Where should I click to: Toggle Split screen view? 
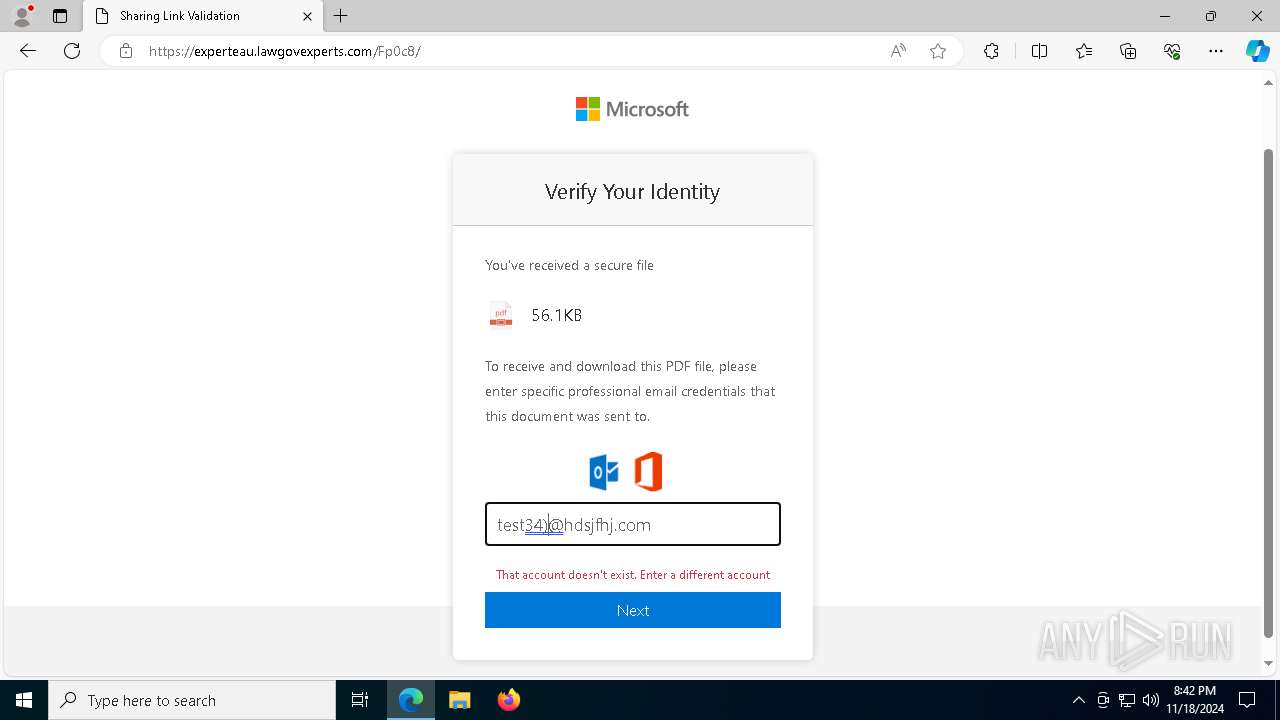1039,51
